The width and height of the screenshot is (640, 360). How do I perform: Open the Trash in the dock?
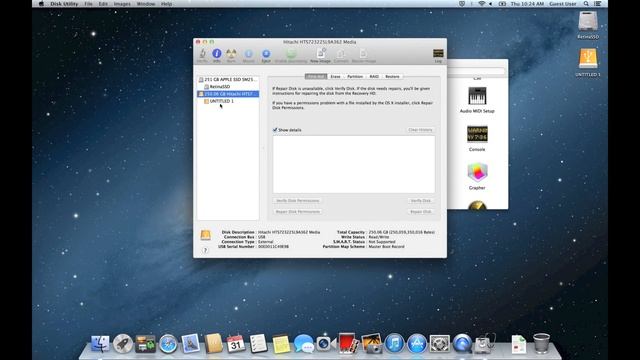click(x=541, y=344)
